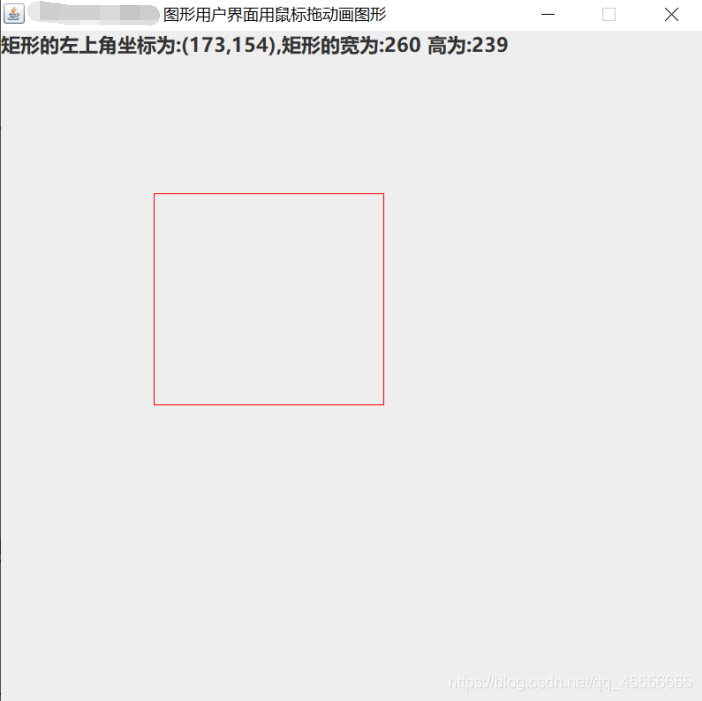
Task: Click the red rectangle's top-left corner
Action: click(154, 194)
